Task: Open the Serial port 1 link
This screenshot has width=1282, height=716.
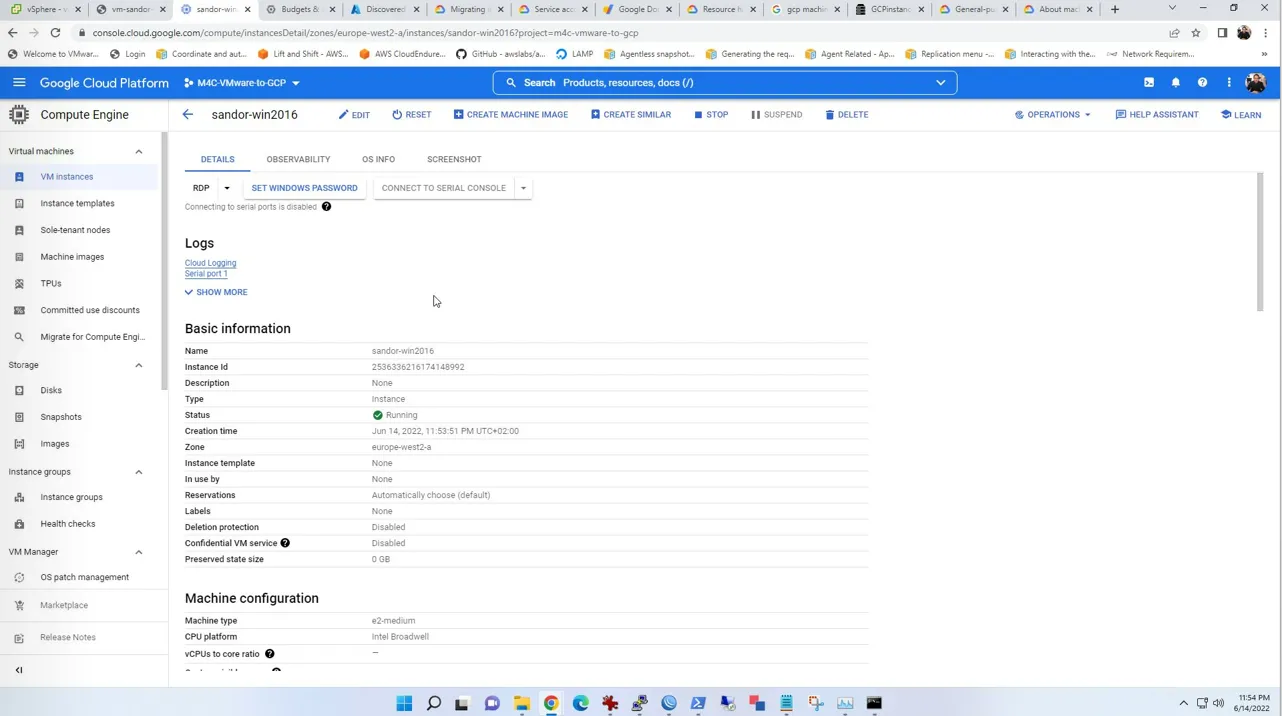Action: point(206,274)
